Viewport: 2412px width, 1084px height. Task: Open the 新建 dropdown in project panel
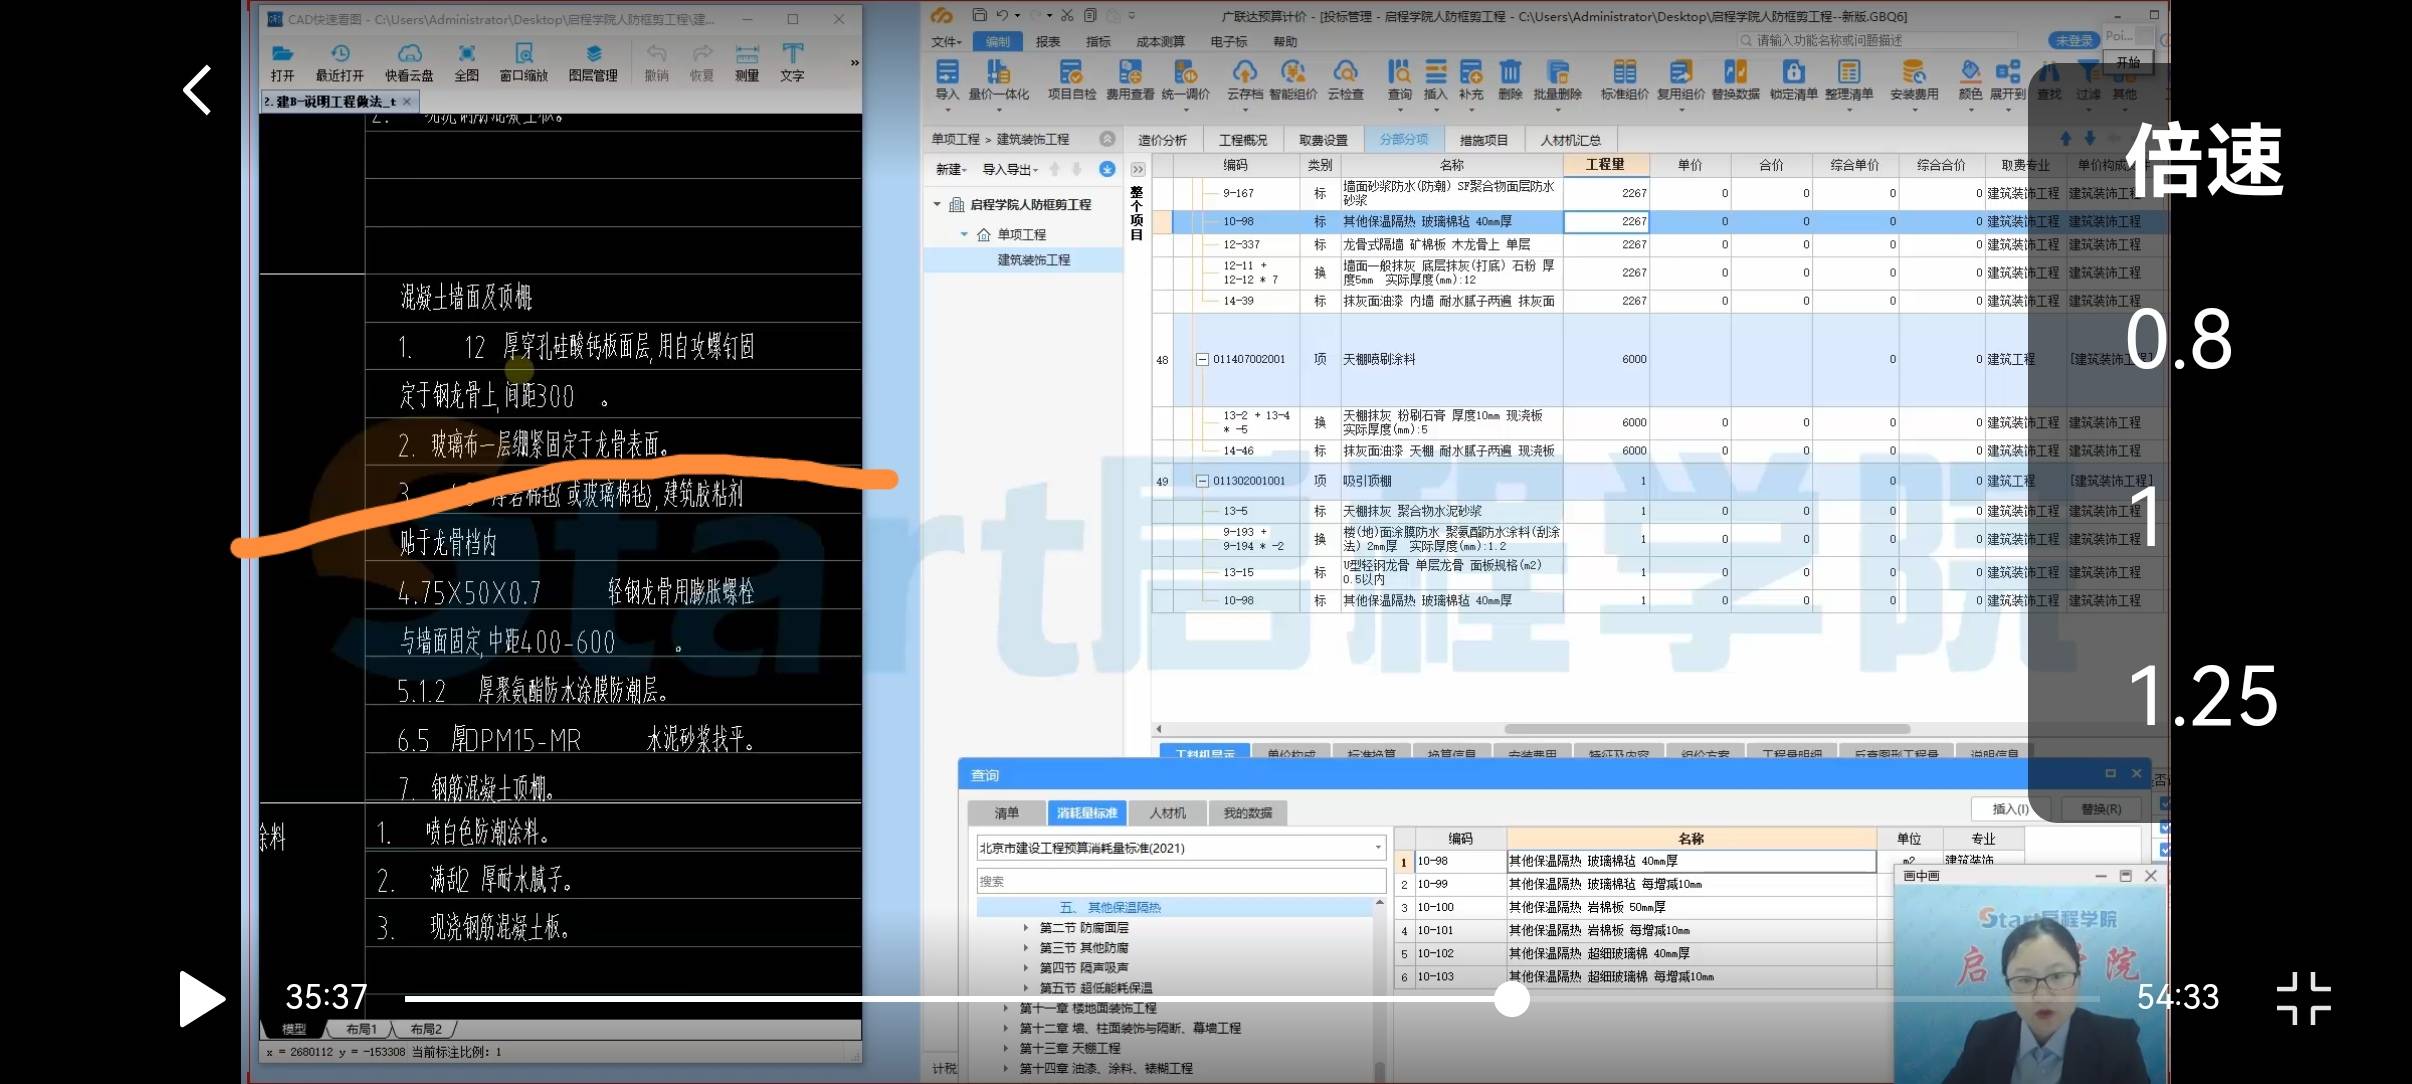950,169
